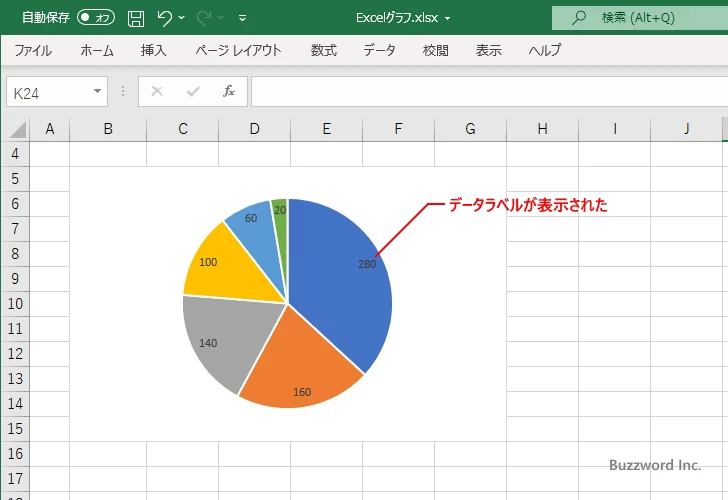728x500 pixels.
Task: Click the Enter checkmark formula icon
Action: tap(193, 91)
